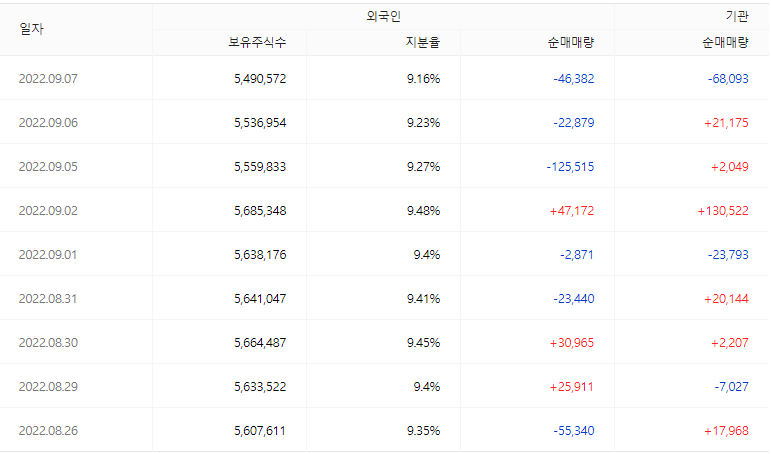Select the date 2022.09.02

[x=48, y=211]
